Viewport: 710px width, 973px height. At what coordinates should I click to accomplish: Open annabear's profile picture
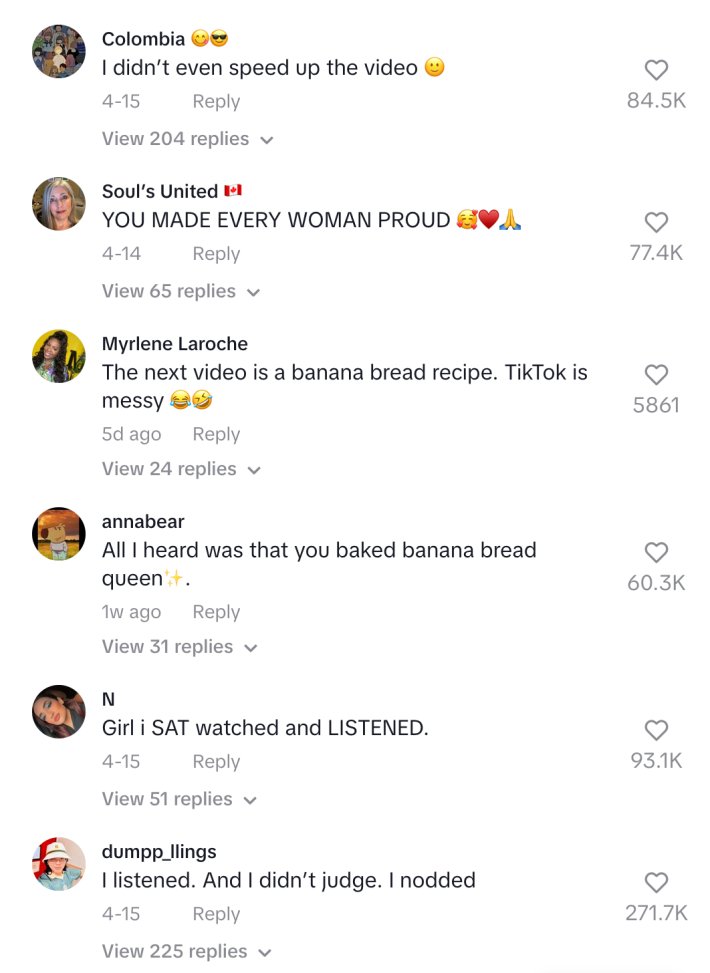(58, 533)
